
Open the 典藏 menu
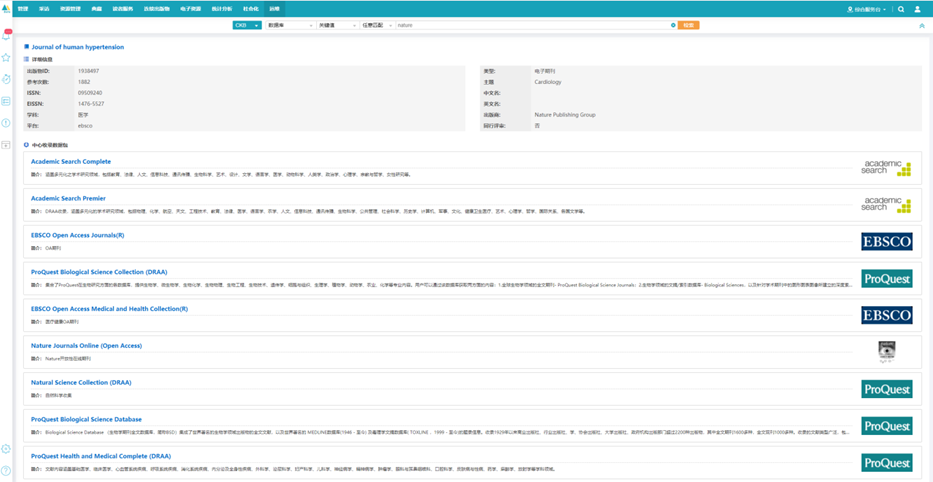pos(96,10)
